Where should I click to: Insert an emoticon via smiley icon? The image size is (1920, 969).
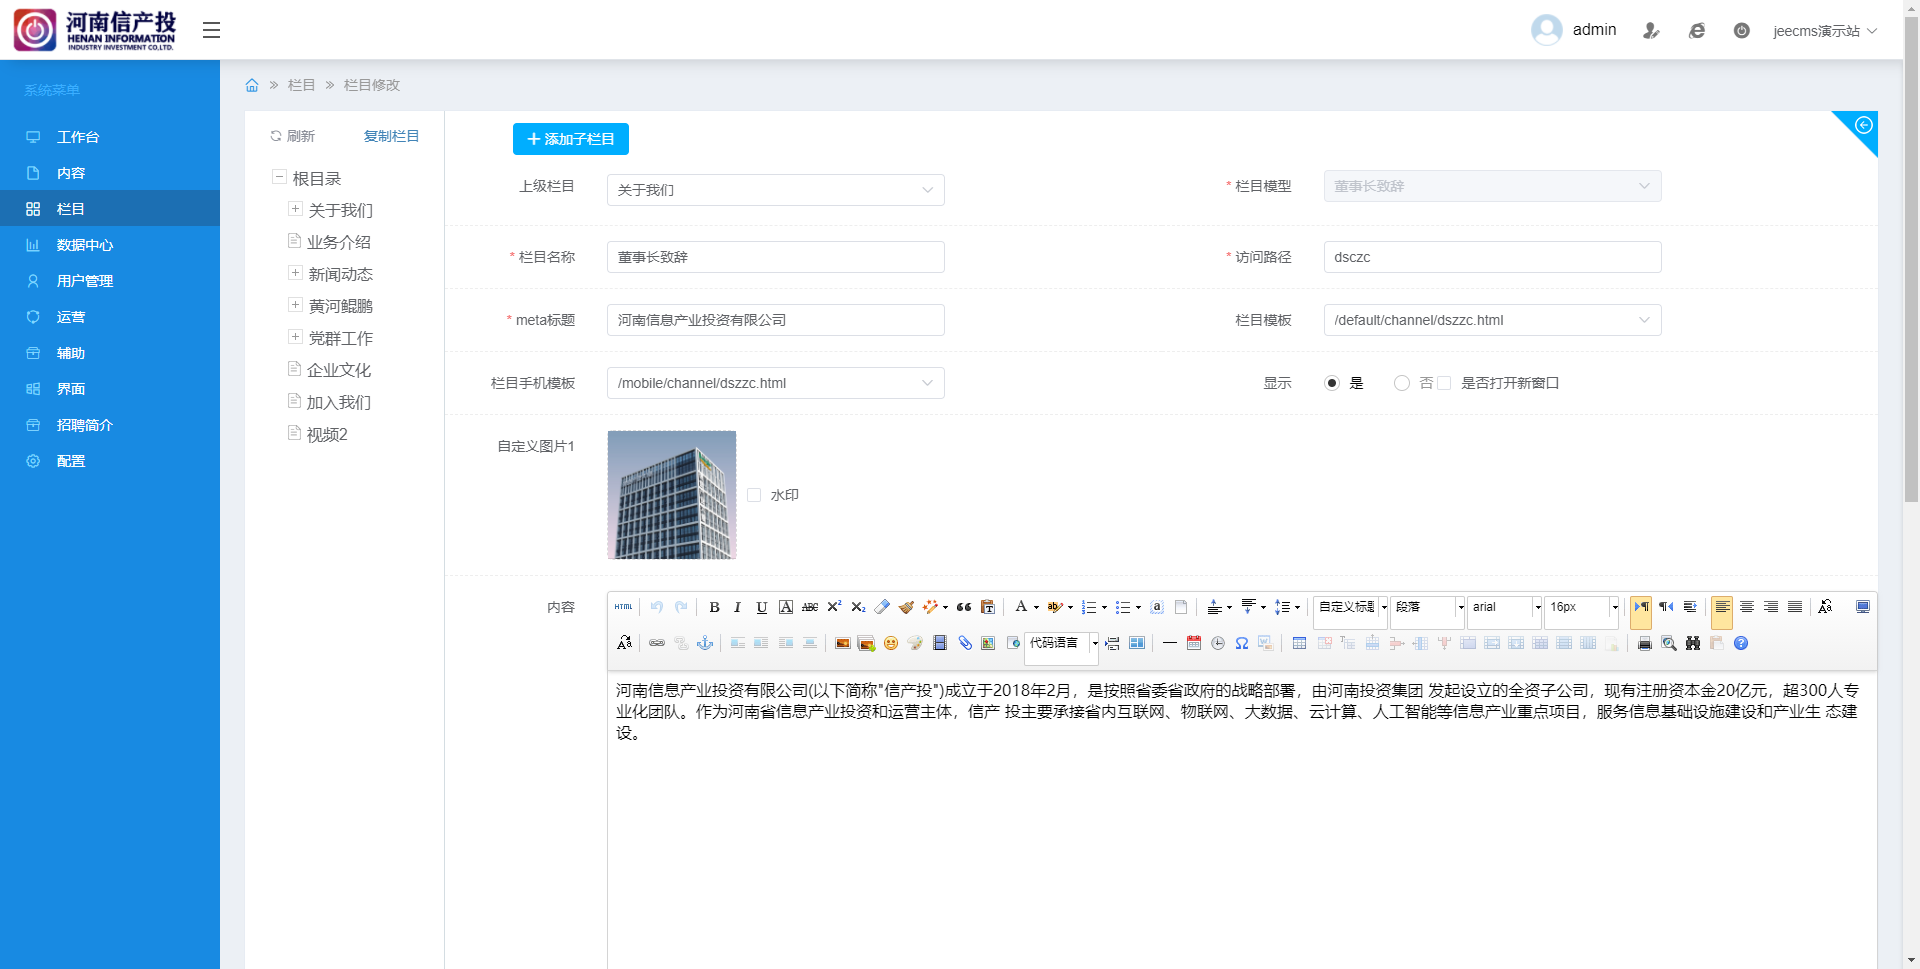[x=890, y=643]
